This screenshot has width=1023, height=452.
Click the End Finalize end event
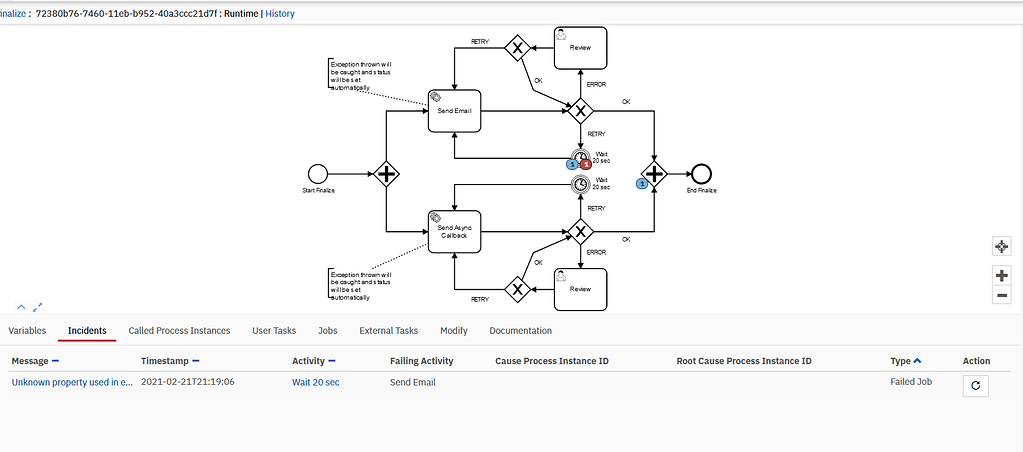[701, 173]
